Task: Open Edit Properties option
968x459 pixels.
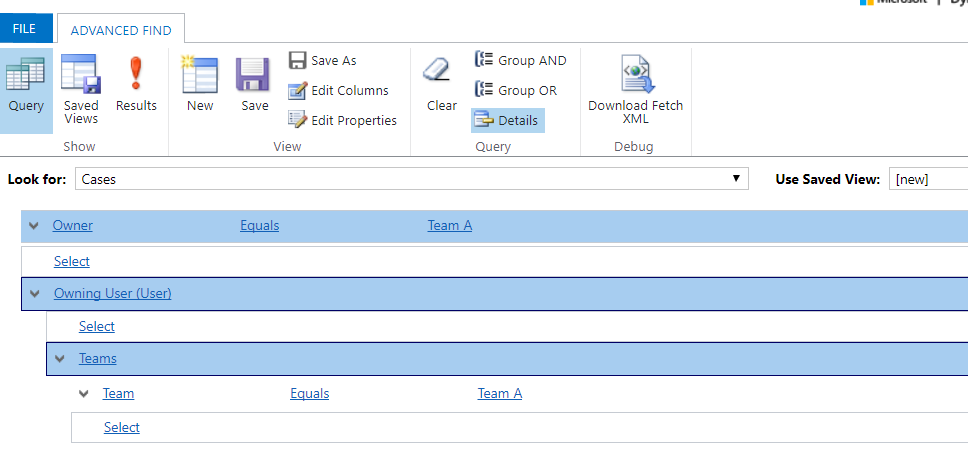Action: [342, 121]
